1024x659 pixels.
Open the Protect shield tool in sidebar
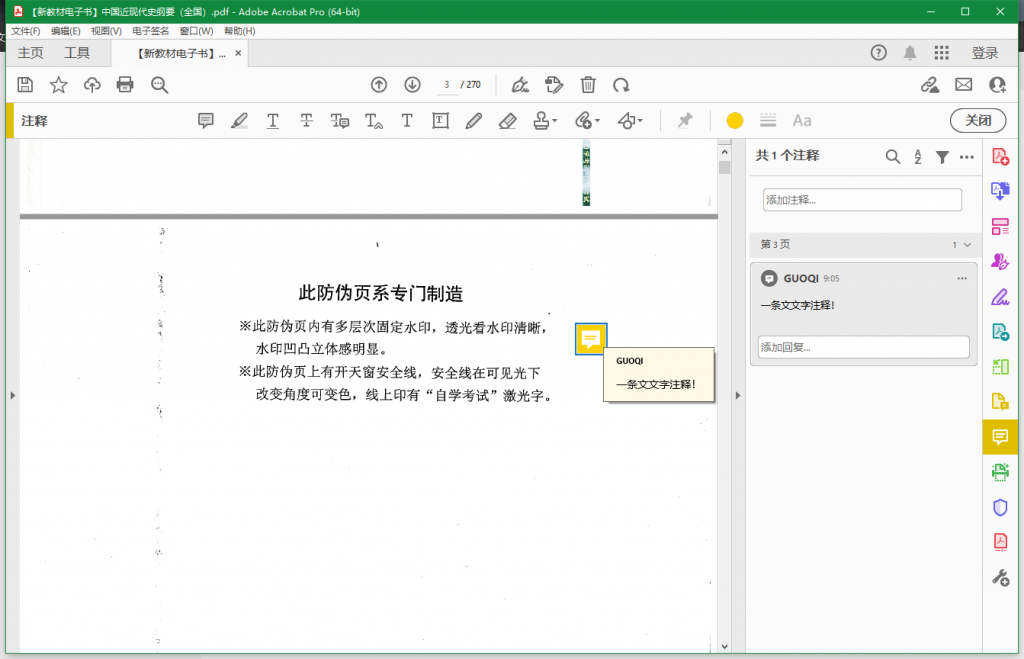[1000, 507]
